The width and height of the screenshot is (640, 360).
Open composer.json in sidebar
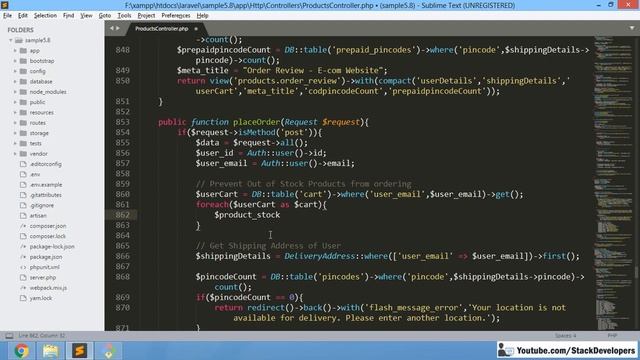pyautogui.click(x=48, y=226)
